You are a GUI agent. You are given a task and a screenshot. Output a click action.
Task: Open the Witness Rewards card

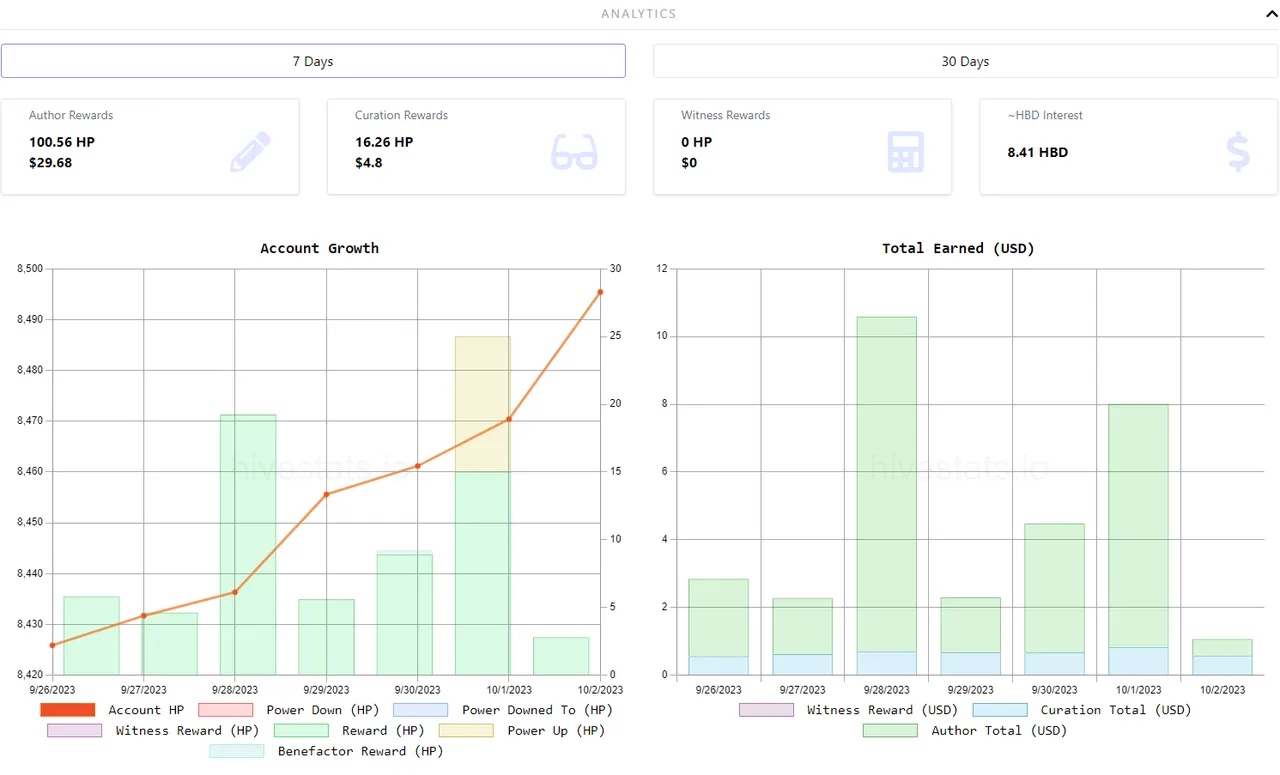pos(802,147)
